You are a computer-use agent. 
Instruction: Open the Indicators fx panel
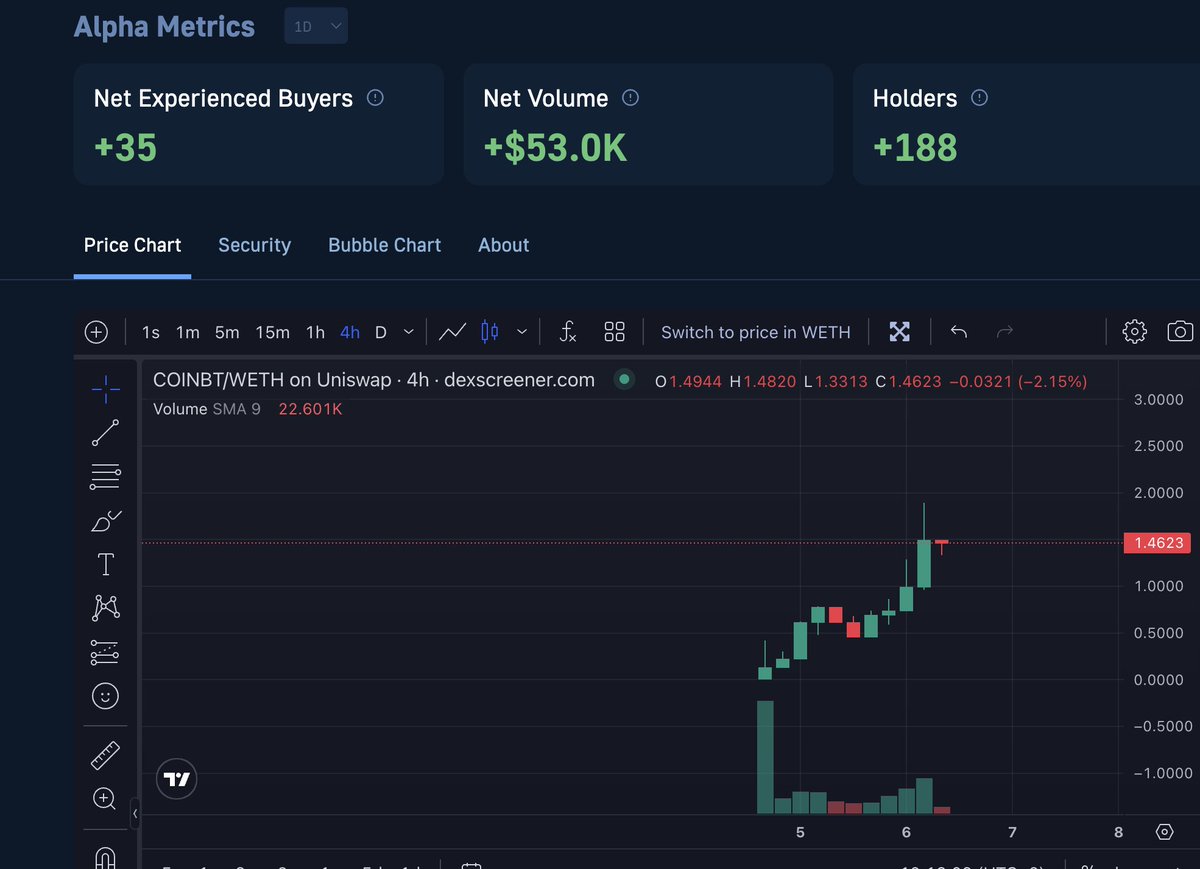[567, 331]
